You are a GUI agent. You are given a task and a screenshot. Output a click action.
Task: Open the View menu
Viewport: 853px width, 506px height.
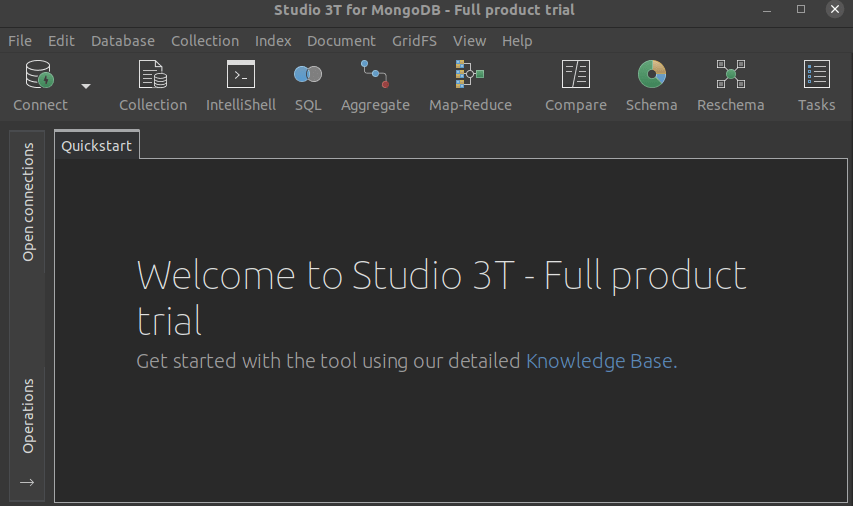click(469, 41)
